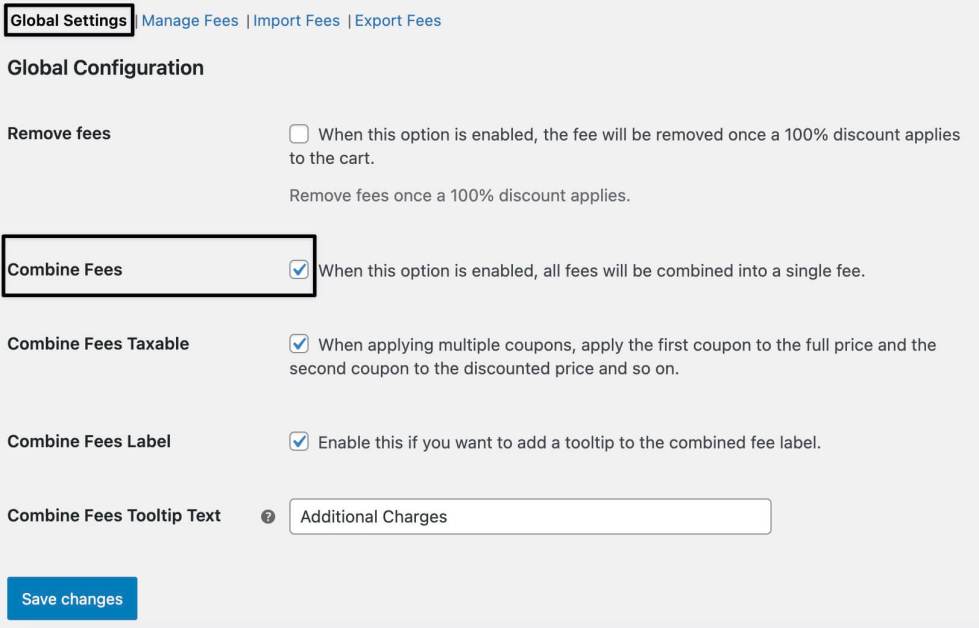979x628 pixels.
Task: Click the "Enable this if you want" description
Action: (x=569, y=442)
